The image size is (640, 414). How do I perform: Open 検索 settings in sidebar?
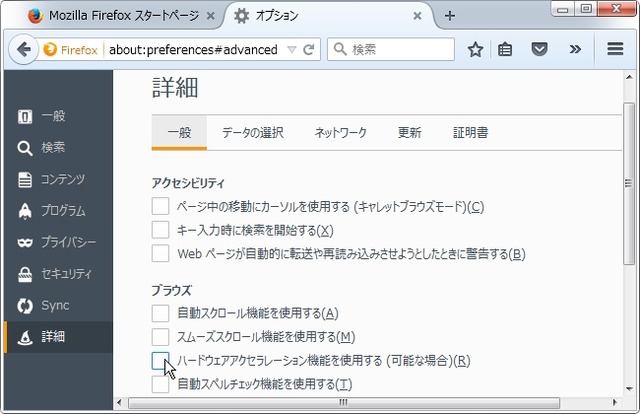58,147
